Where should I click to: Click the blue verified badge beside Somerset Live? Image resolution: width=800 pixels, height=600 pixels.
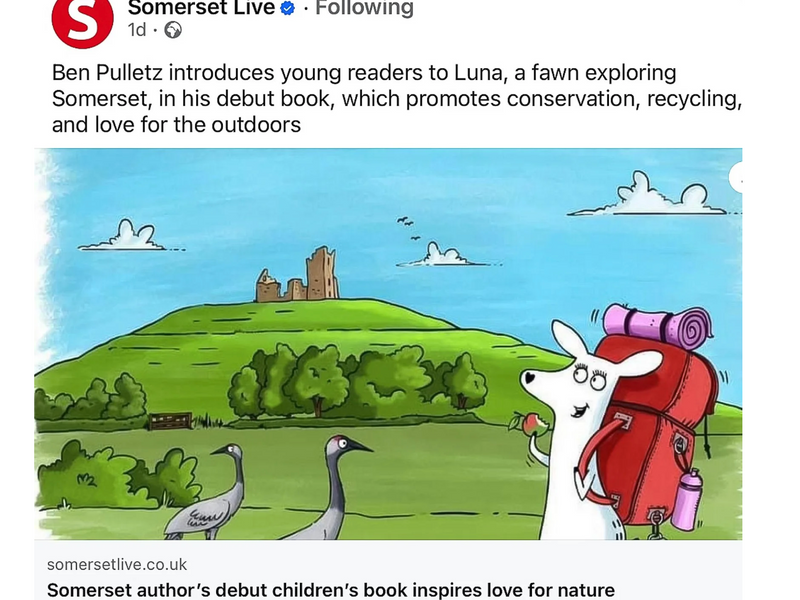(x=288, y=8)
